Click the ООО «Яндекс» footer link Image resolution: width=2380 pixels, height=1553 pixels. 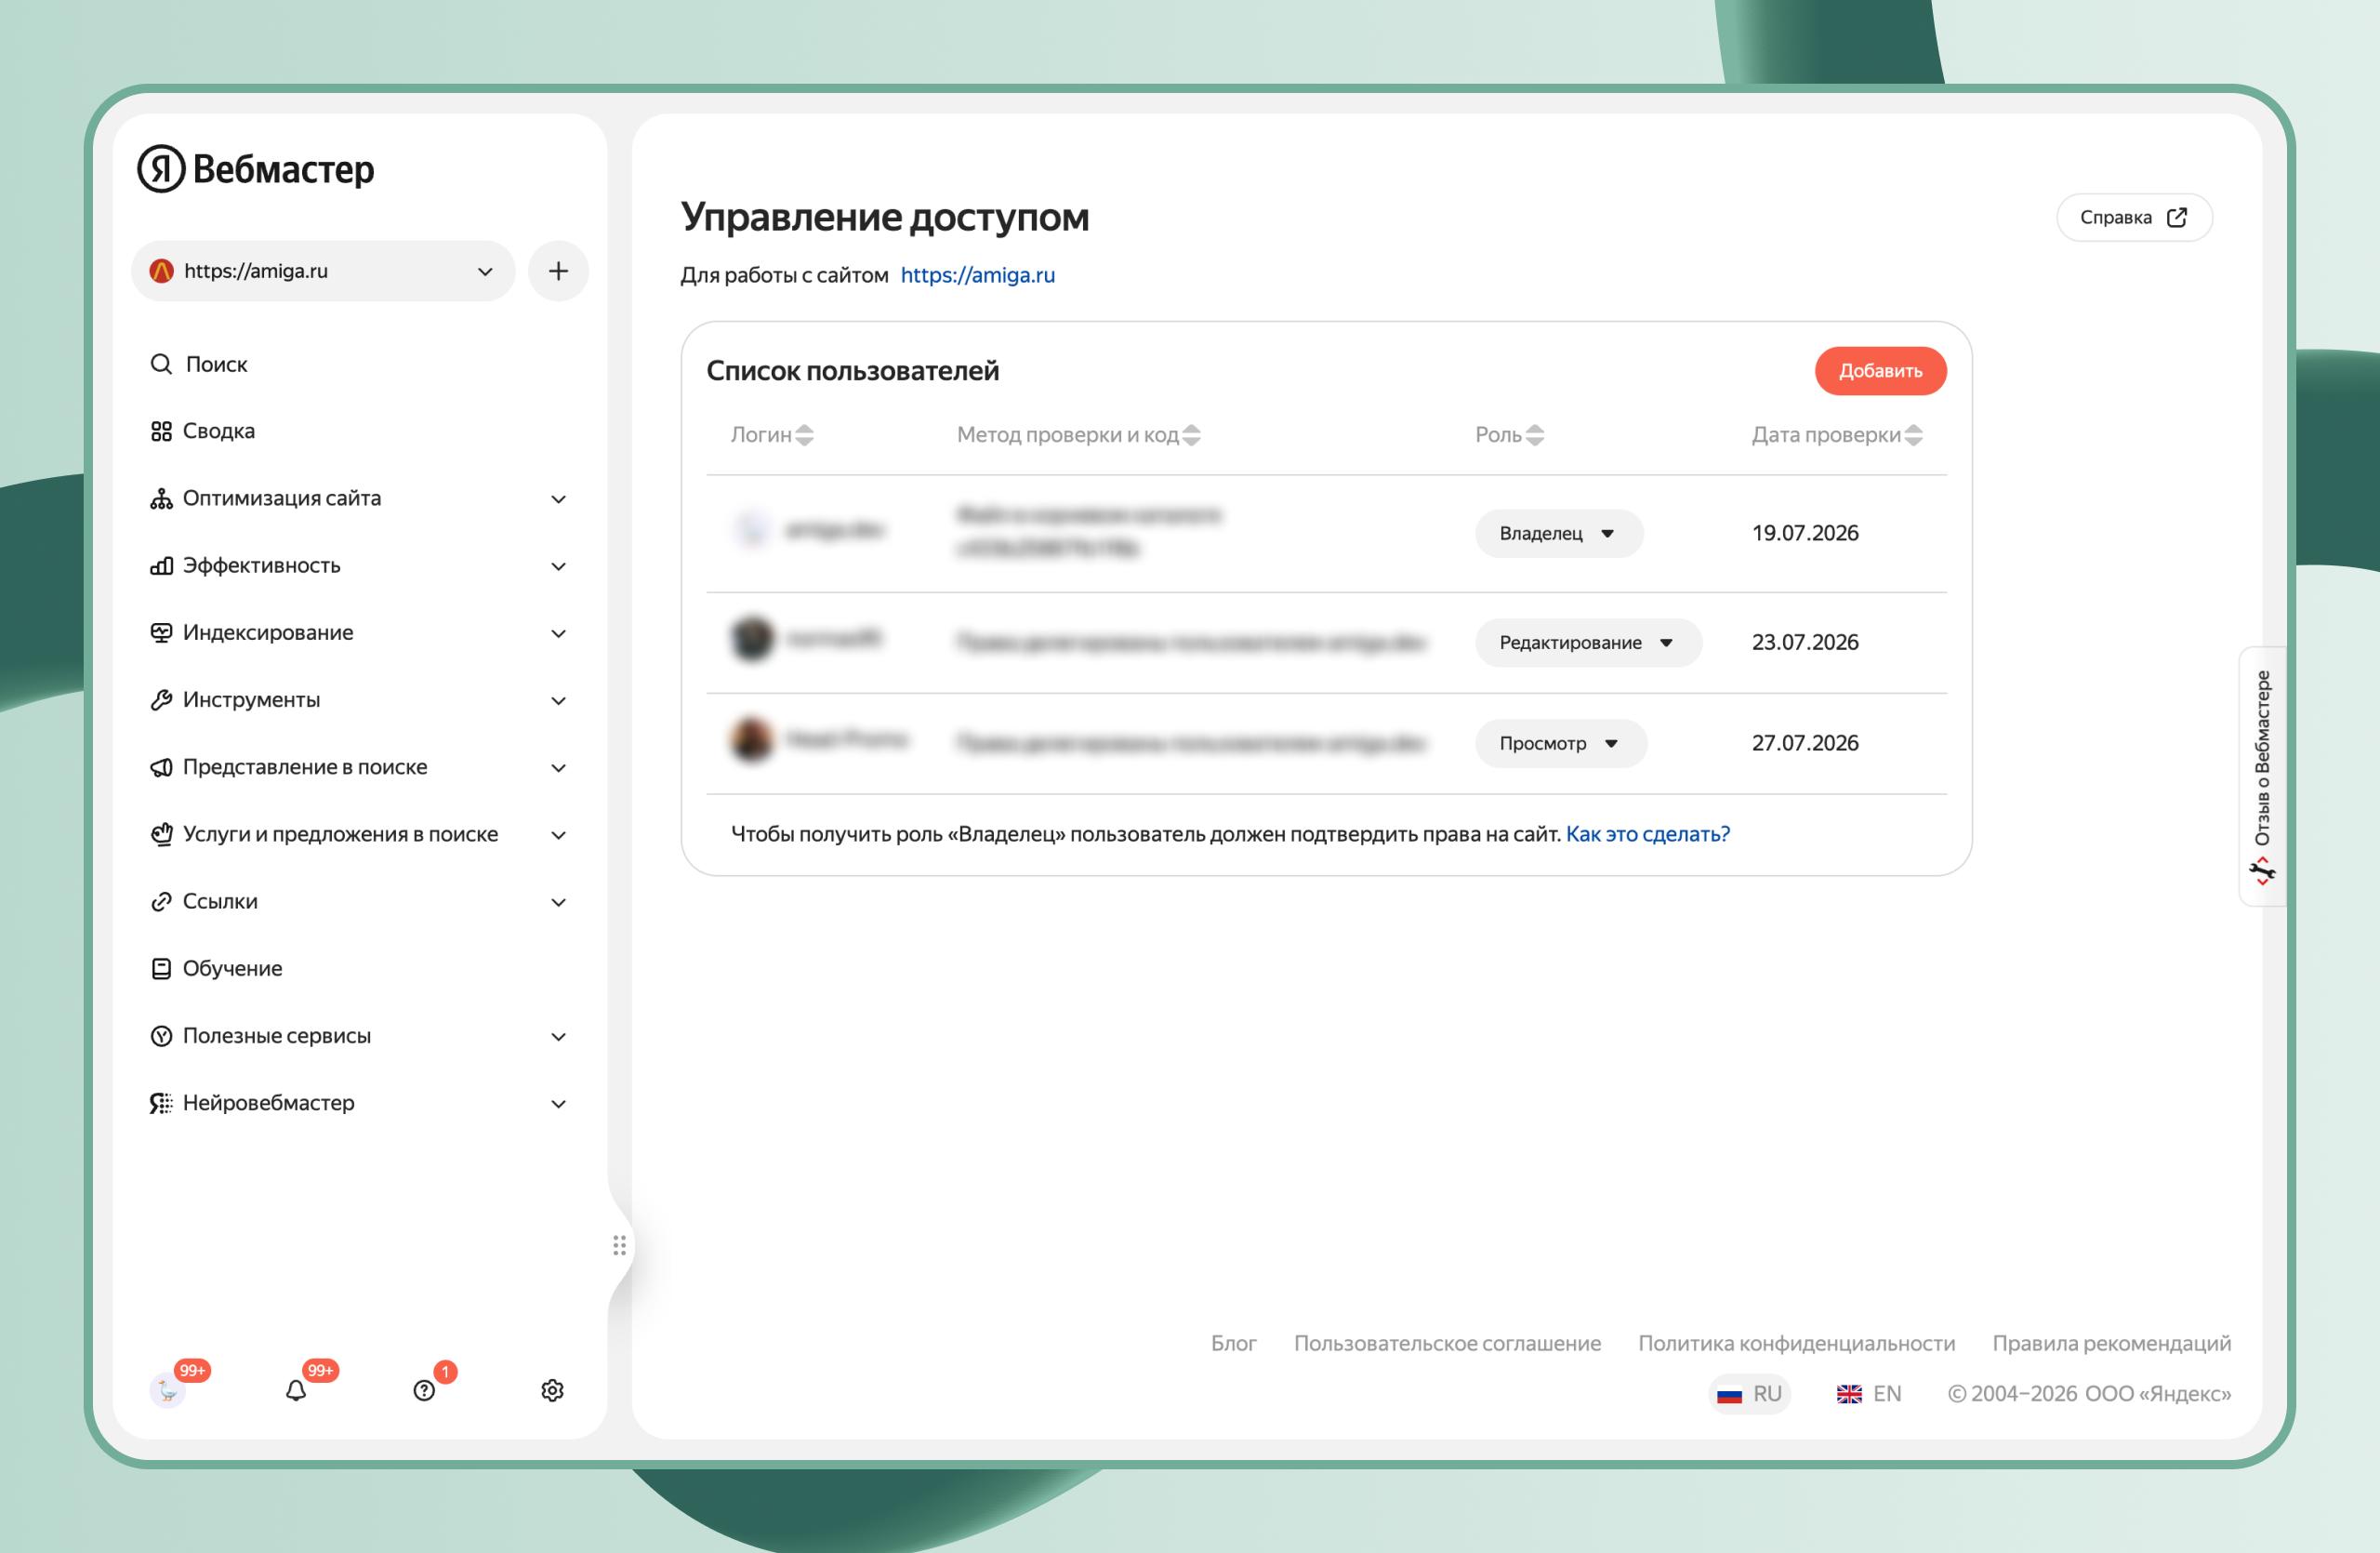click(2157, 1394)
